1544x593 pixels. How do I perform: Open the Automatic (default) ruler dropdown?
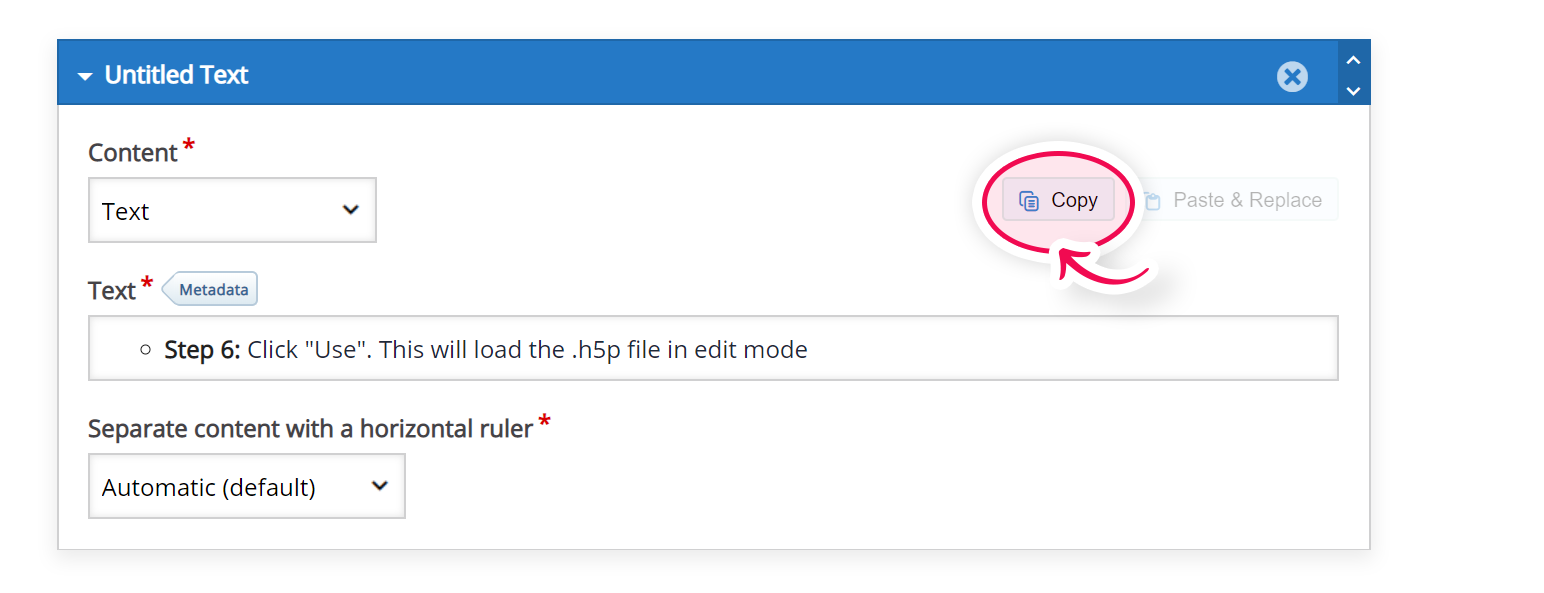pos(247,486)
